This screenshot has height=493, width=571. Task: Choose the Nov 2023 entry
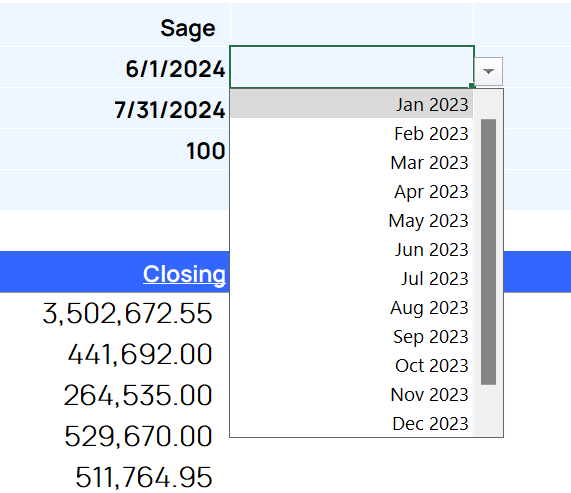click(x=351, y=394)
